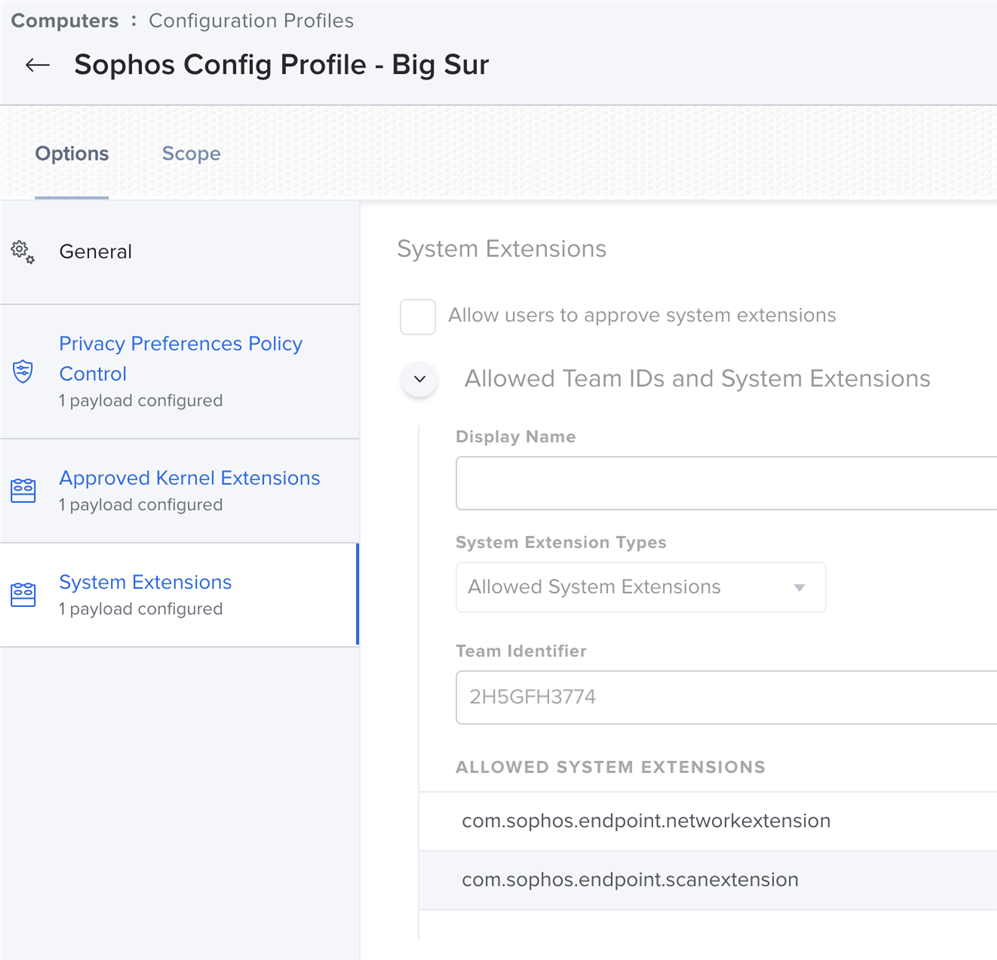Click the Computers breadcrumb link

[x=65, y=20]
